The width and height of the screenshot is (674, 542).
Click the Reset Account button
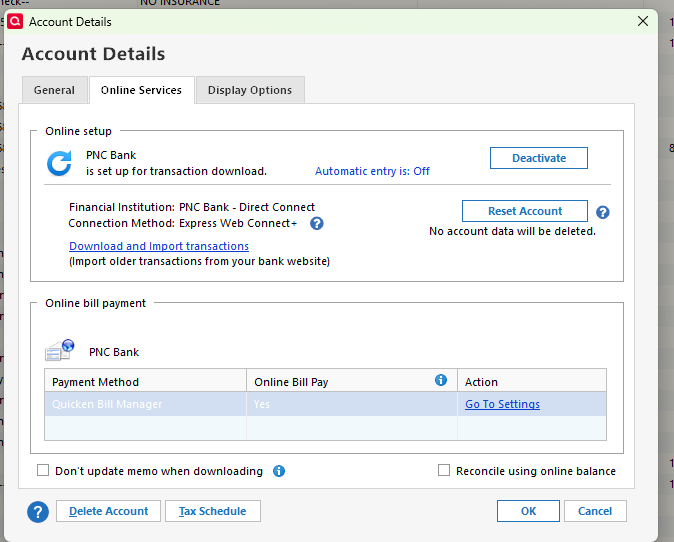pyautogui.click(x=525, y=211)
